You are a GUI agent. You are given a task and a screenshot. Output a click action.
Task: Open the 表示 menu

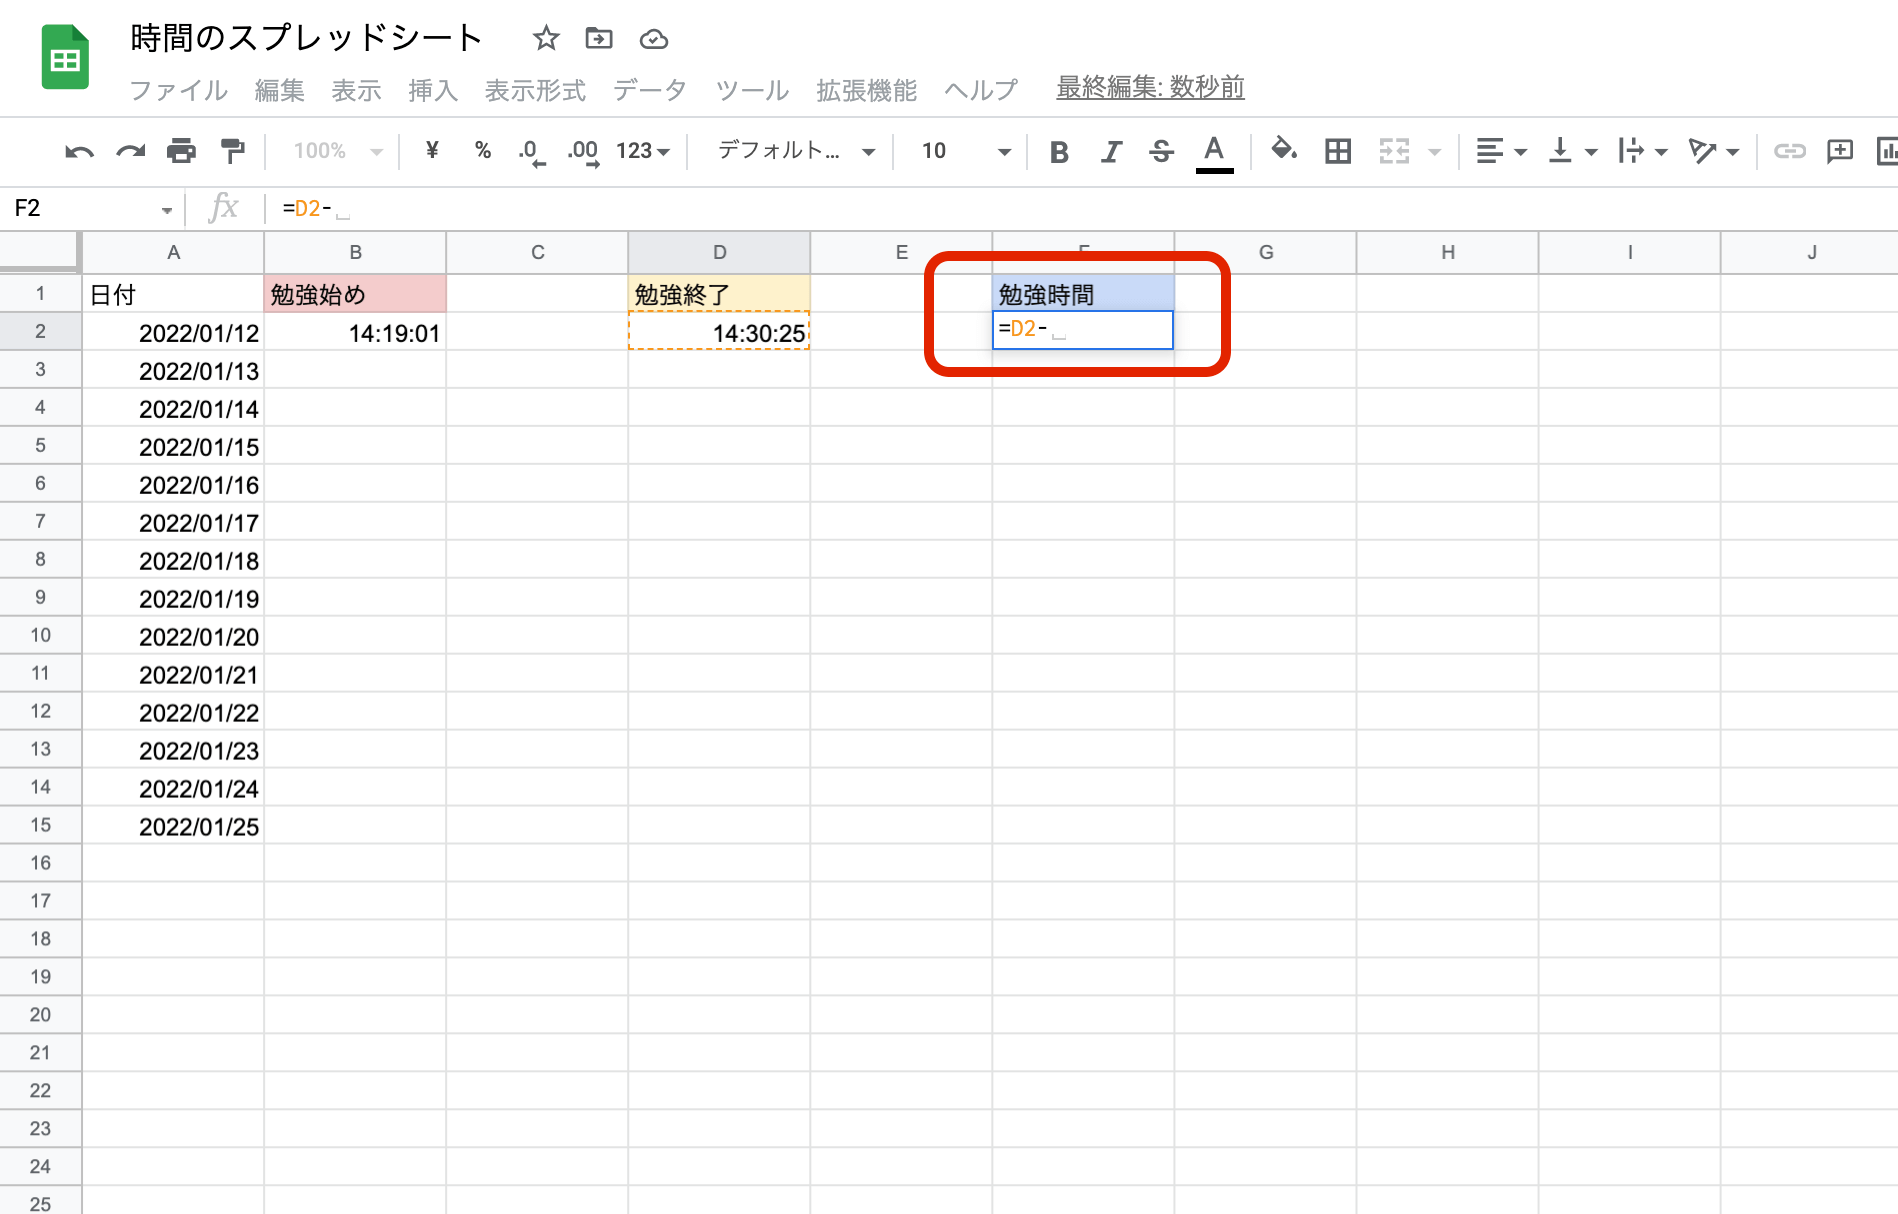[357, 90]
